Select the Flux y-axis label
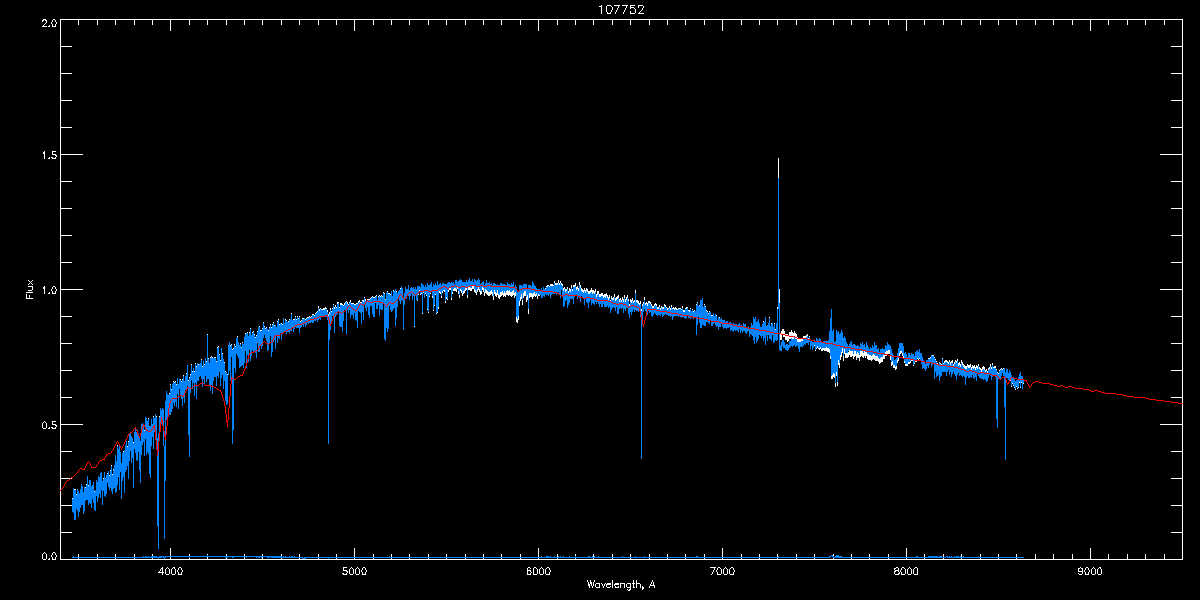1200x600 pixels. point(29,289)
